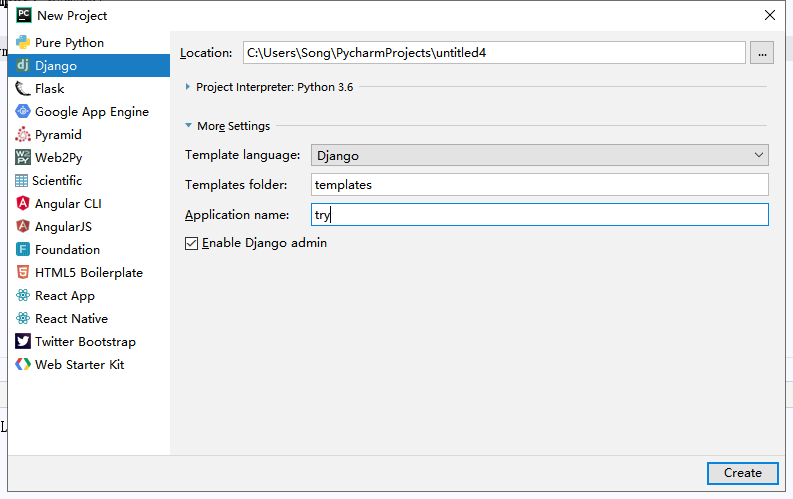Click the Django label in list
Screen dimensions: 793x499
click(x=56, y=66)
